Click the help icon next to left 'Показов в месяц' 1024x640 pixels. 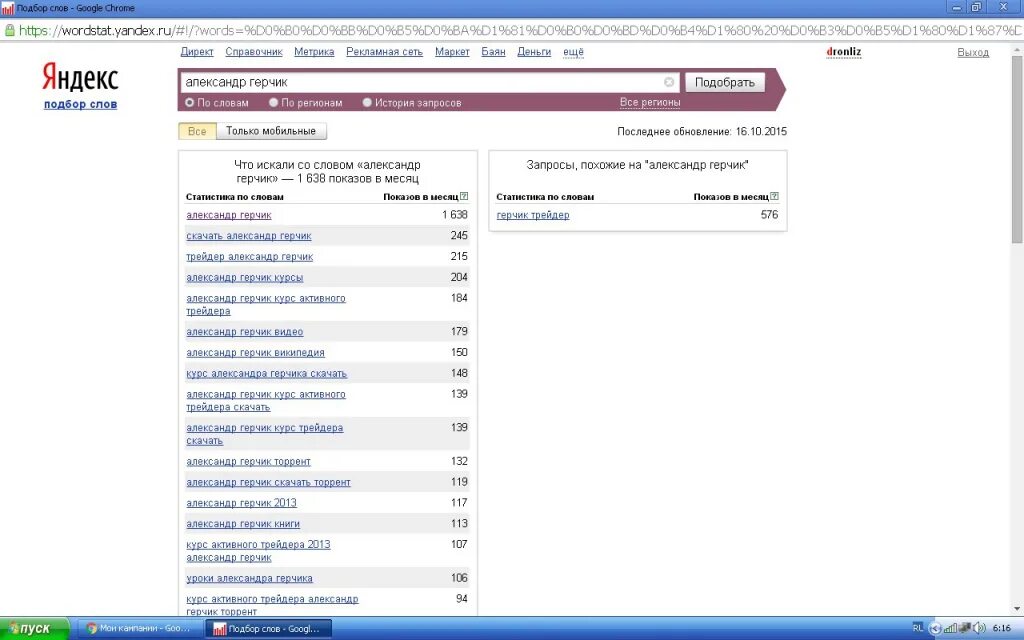(x=464, y=196)
